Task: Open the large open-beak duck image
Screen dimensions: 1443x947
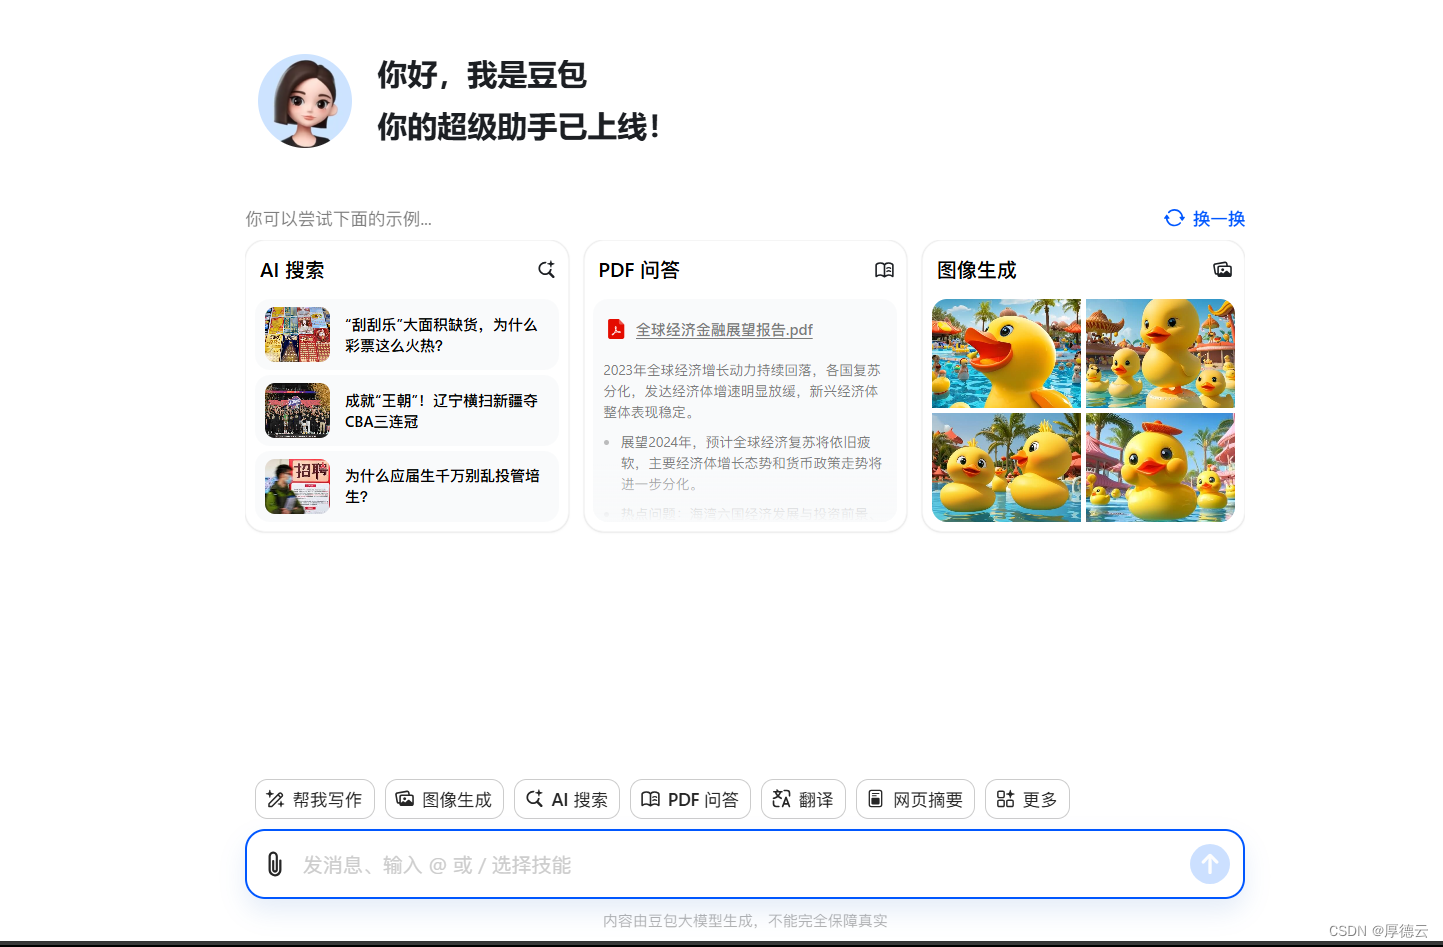Action: [x=1006, y=354]
